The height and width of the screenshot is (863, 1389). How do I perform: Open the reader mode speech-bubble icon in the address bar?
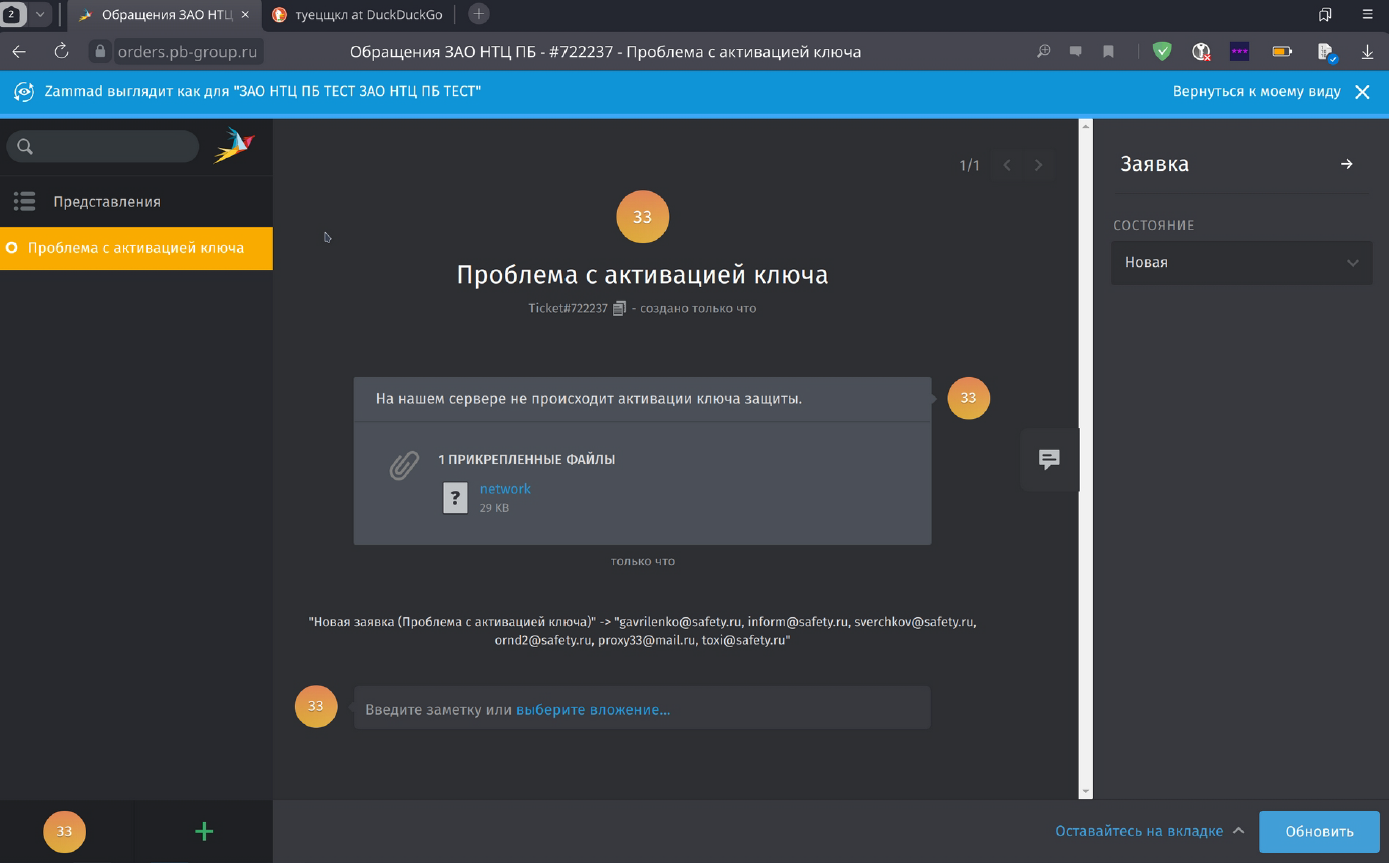pos(1076,52)
